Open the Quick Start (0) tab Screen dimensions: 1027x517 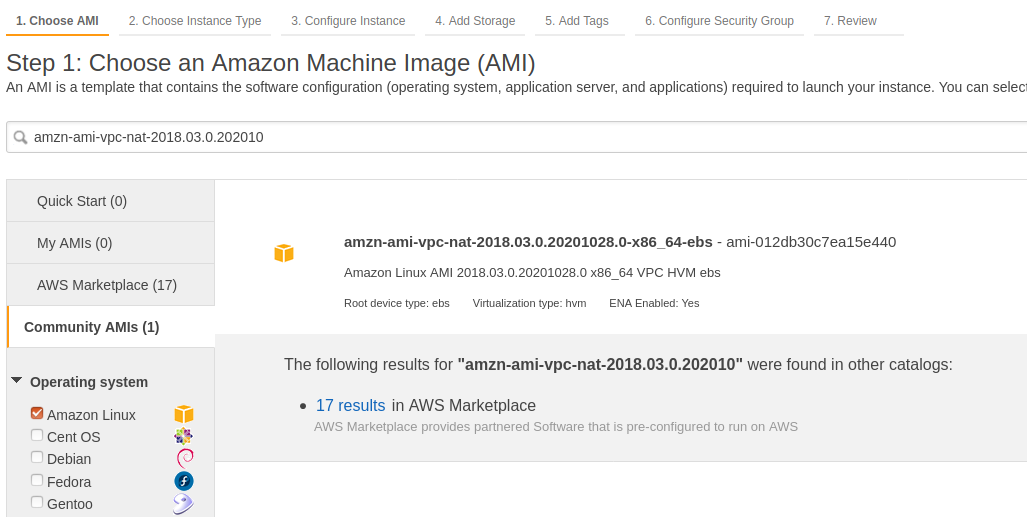82,201
